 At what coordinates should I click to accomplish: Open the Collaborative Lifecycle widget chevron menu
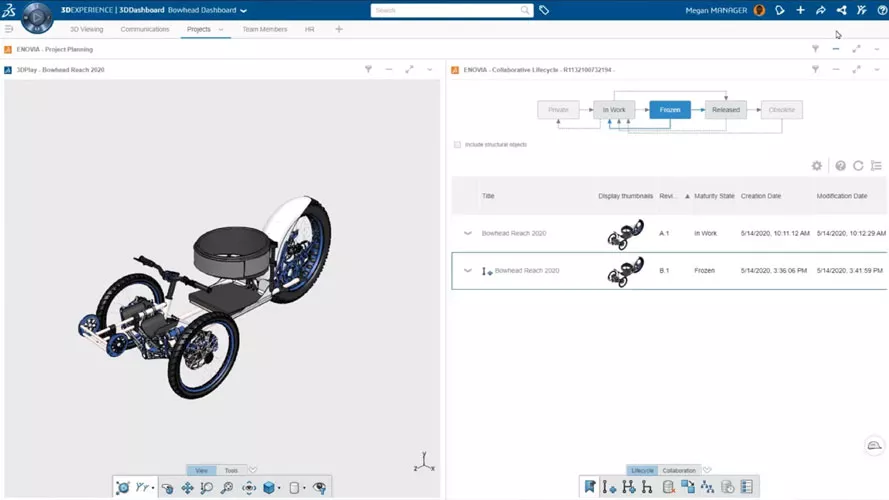coord(877,70)
